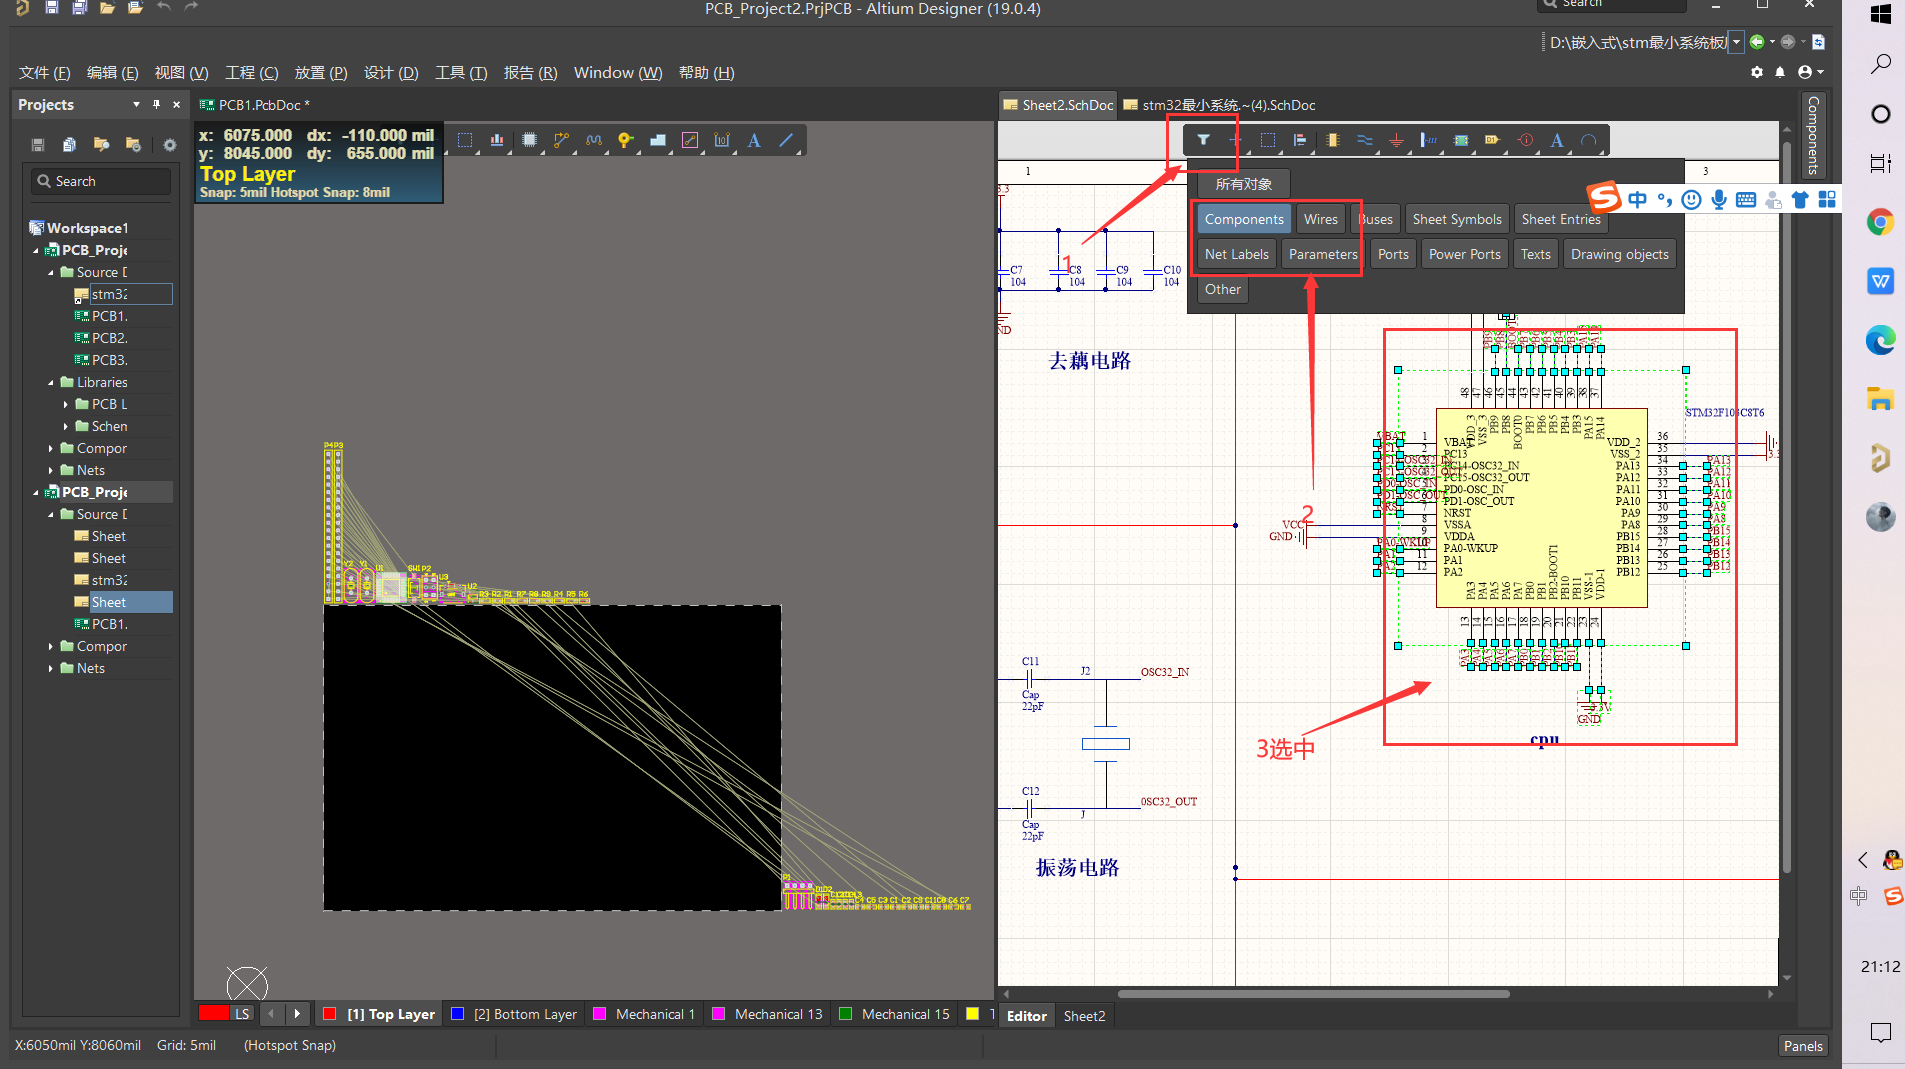The image size is (1905, 1069).
Task: Place a component with the PCB chip icon
Action: tap(529, 140)
